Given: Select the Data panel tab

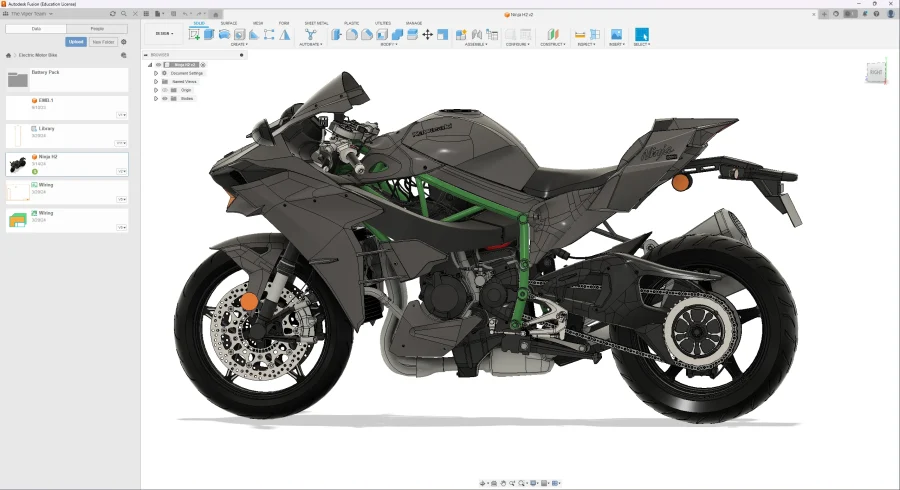Looking at the screenshot, I should (x=36, y=29).
